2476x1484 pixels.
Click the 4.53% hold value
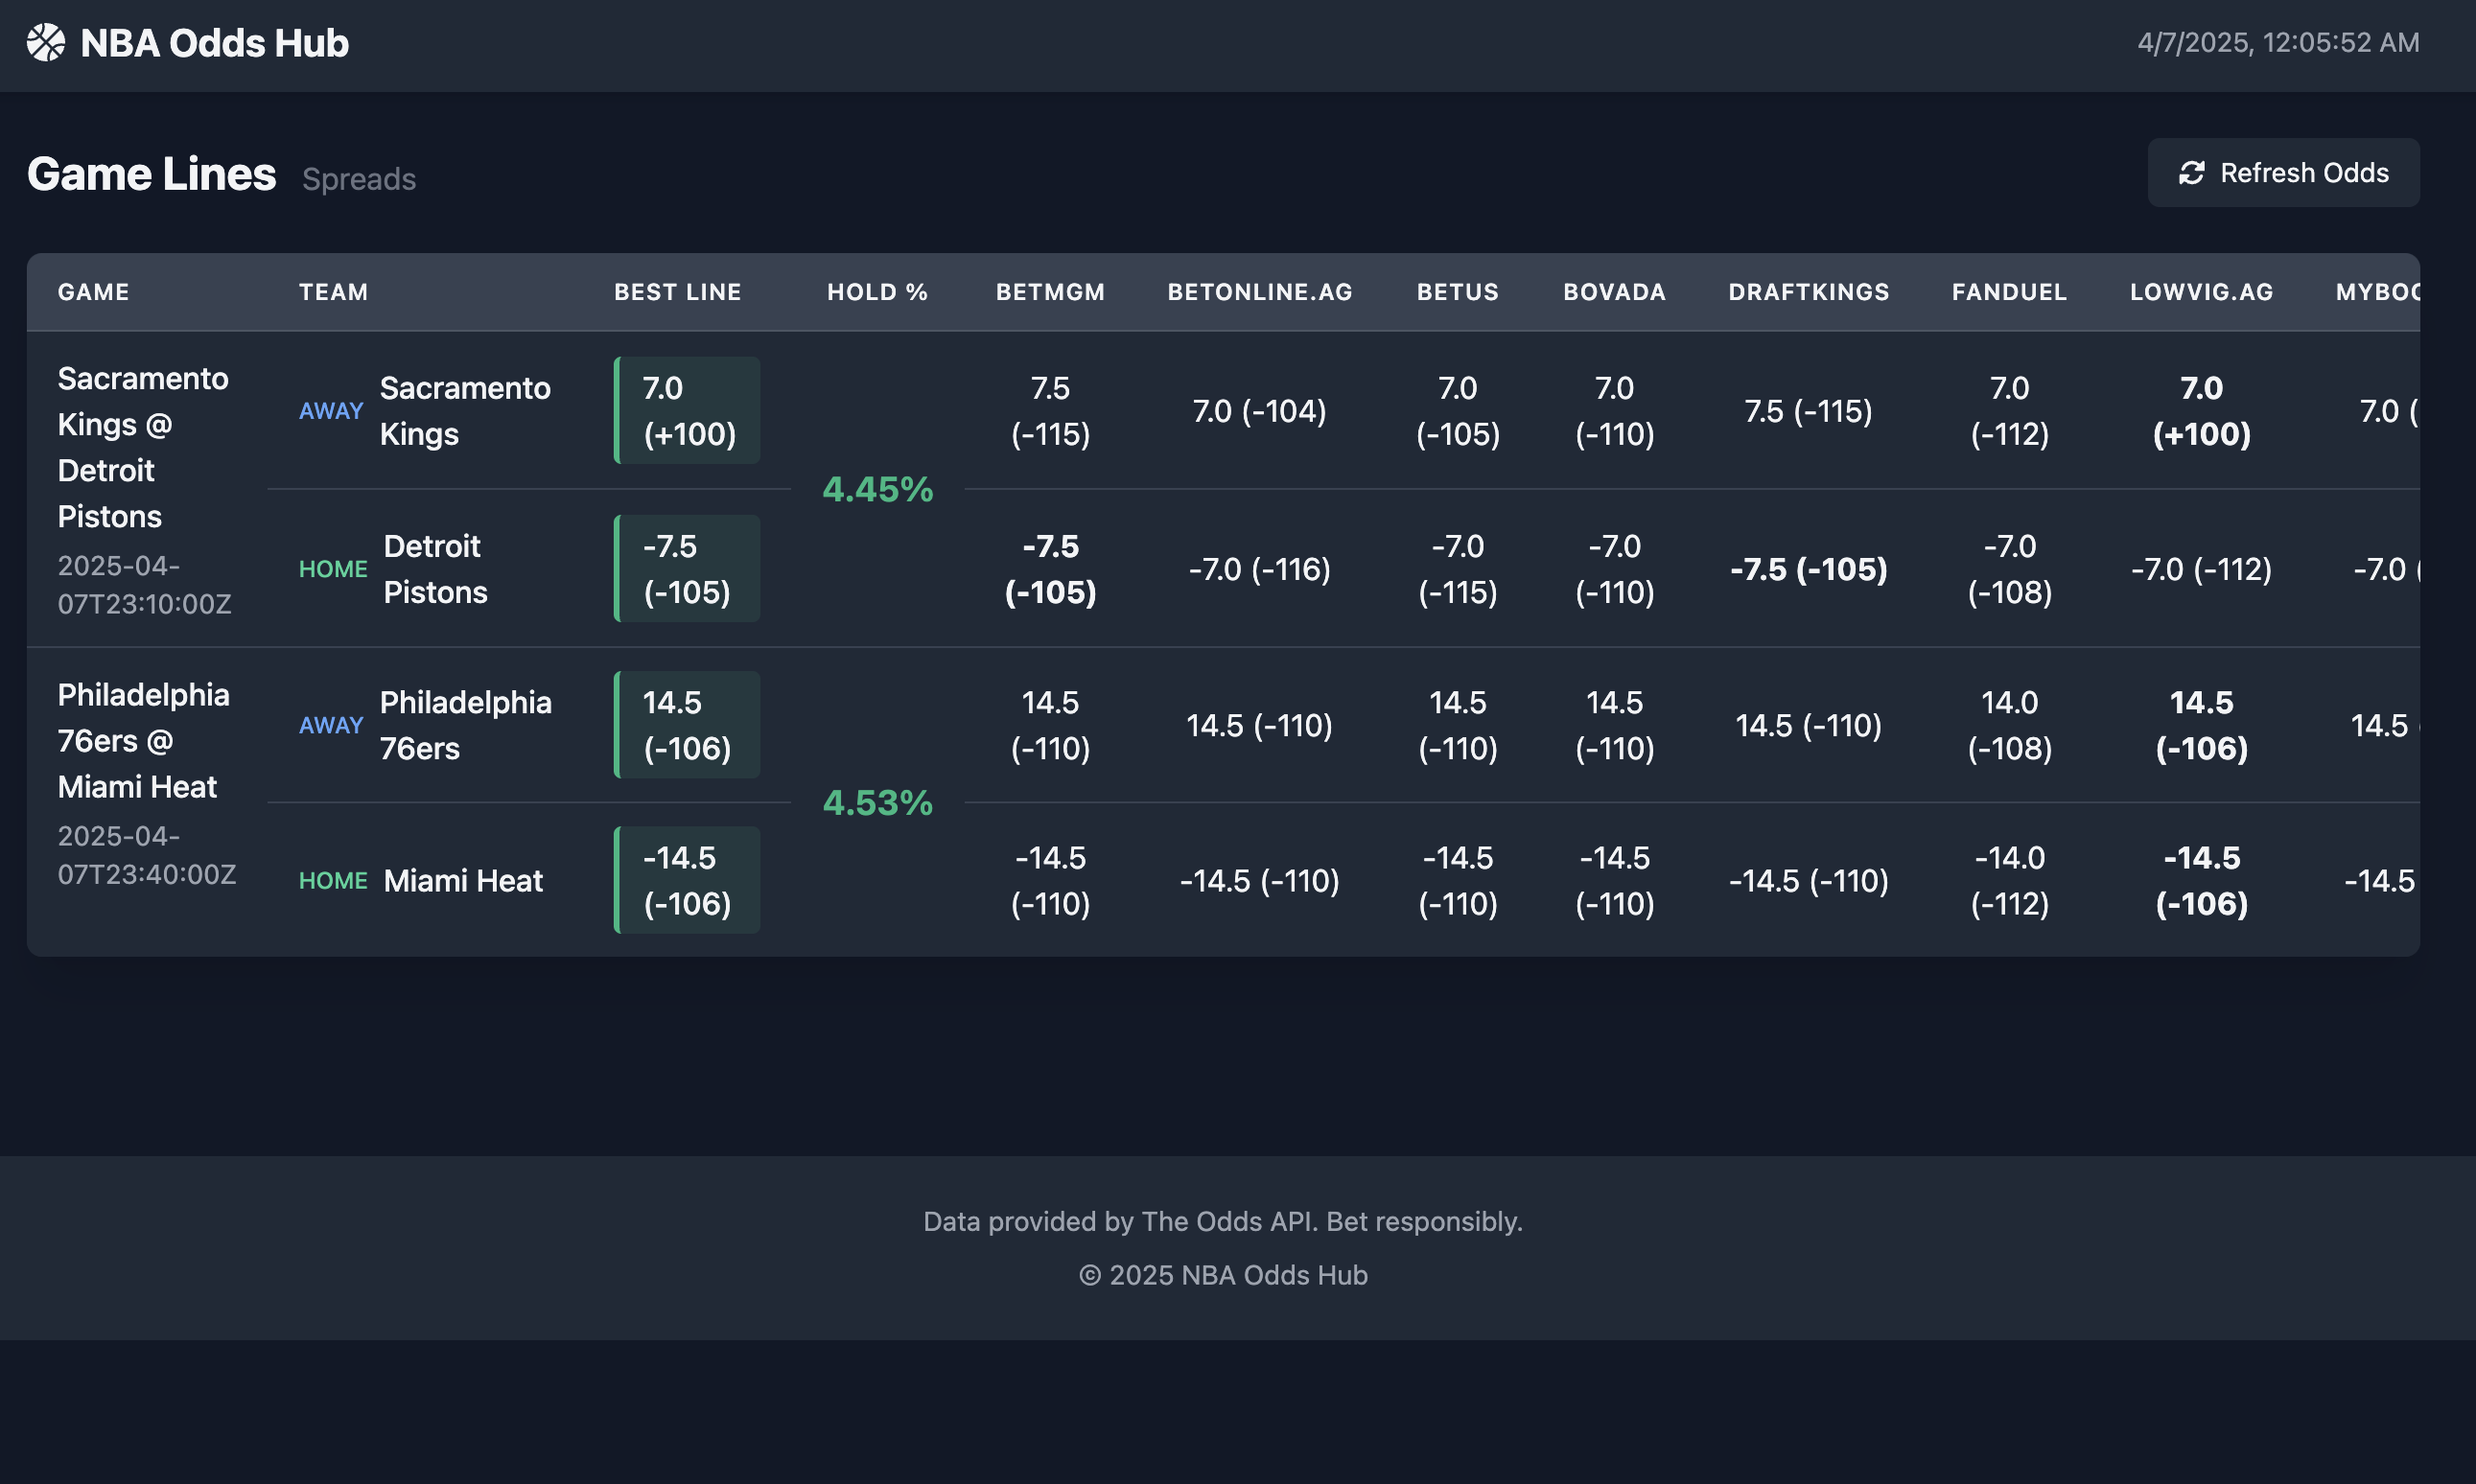point(877,803)
